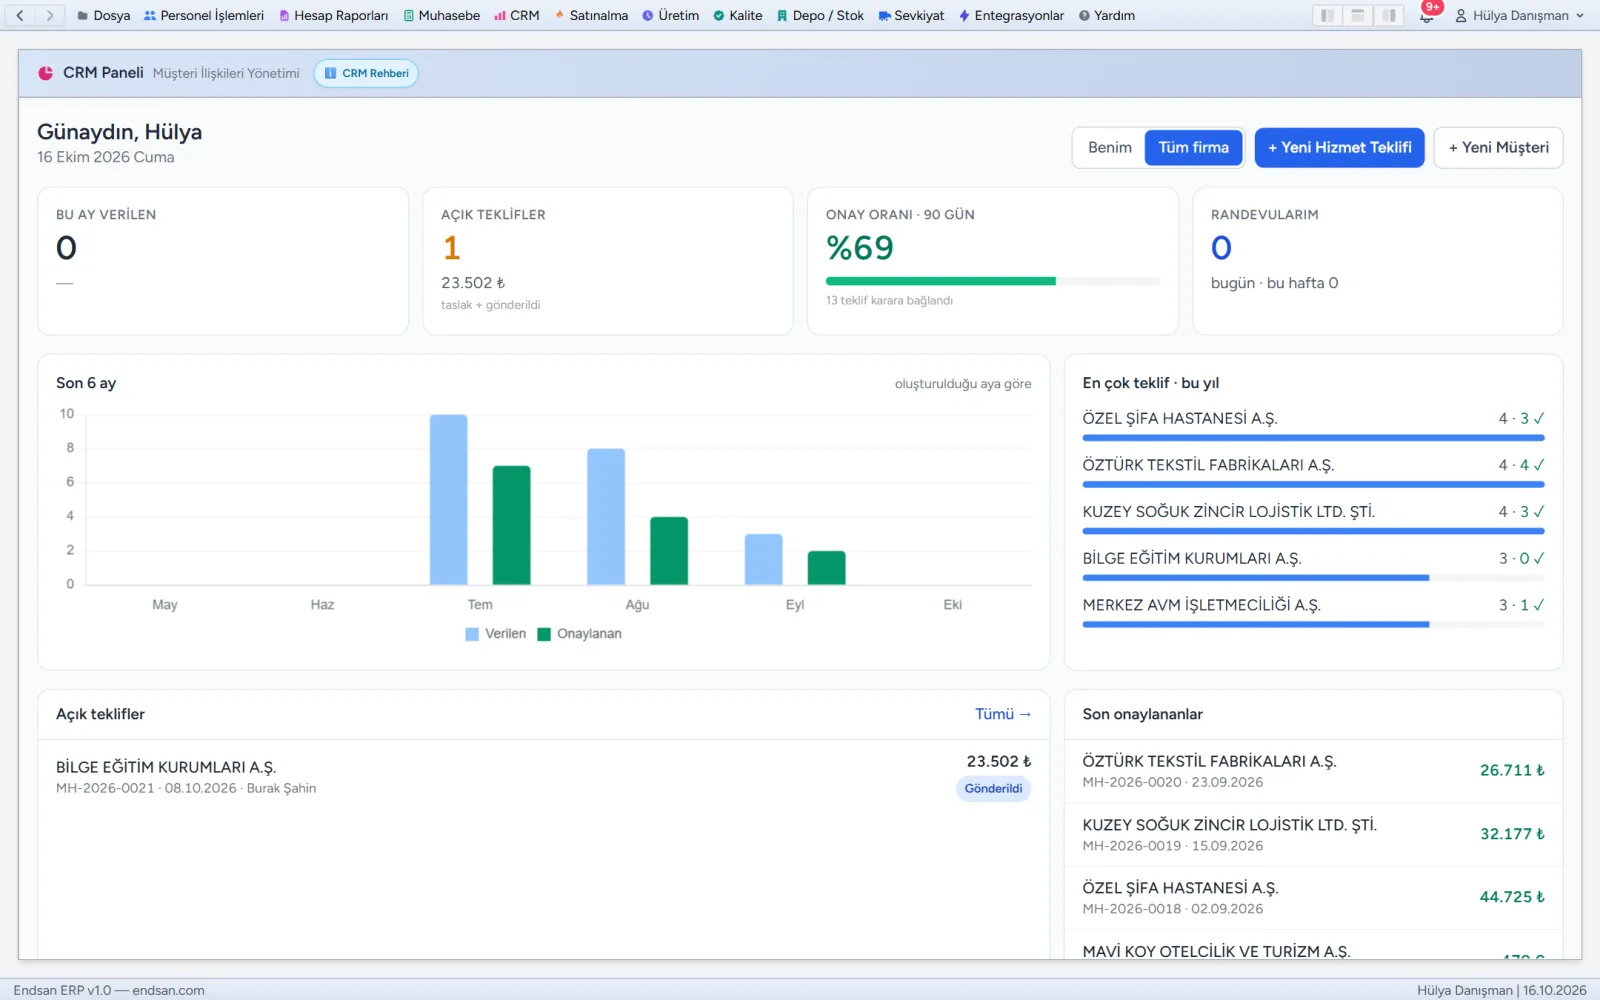Click the back navigation arrow
This screenshot has width=1600, height=1000.
(19, 15)
